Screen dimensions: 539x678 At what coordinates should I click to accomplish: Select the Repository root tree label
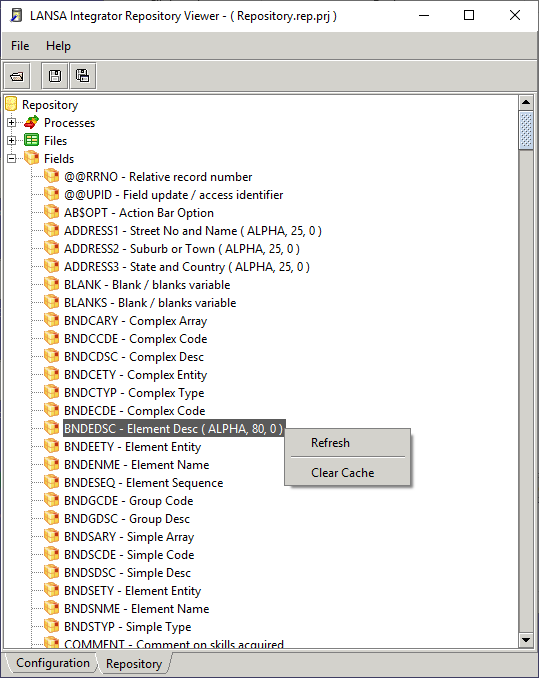(x=50, y=105)
